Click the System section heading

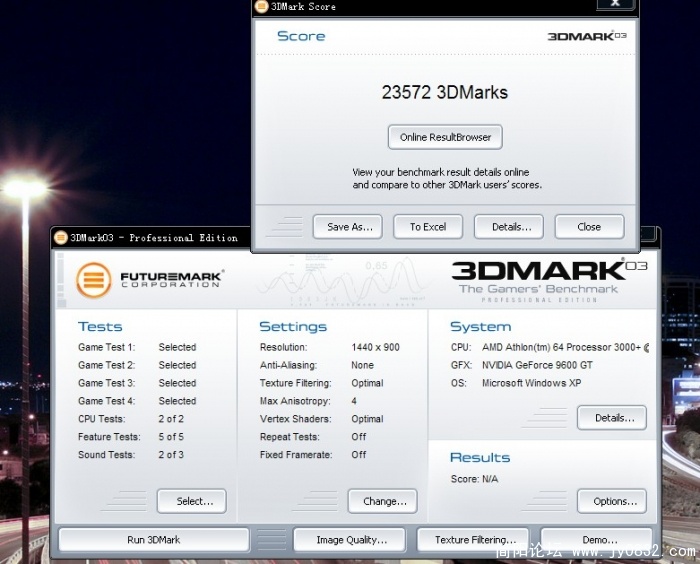pyautogui.click(x=480, y=326)
